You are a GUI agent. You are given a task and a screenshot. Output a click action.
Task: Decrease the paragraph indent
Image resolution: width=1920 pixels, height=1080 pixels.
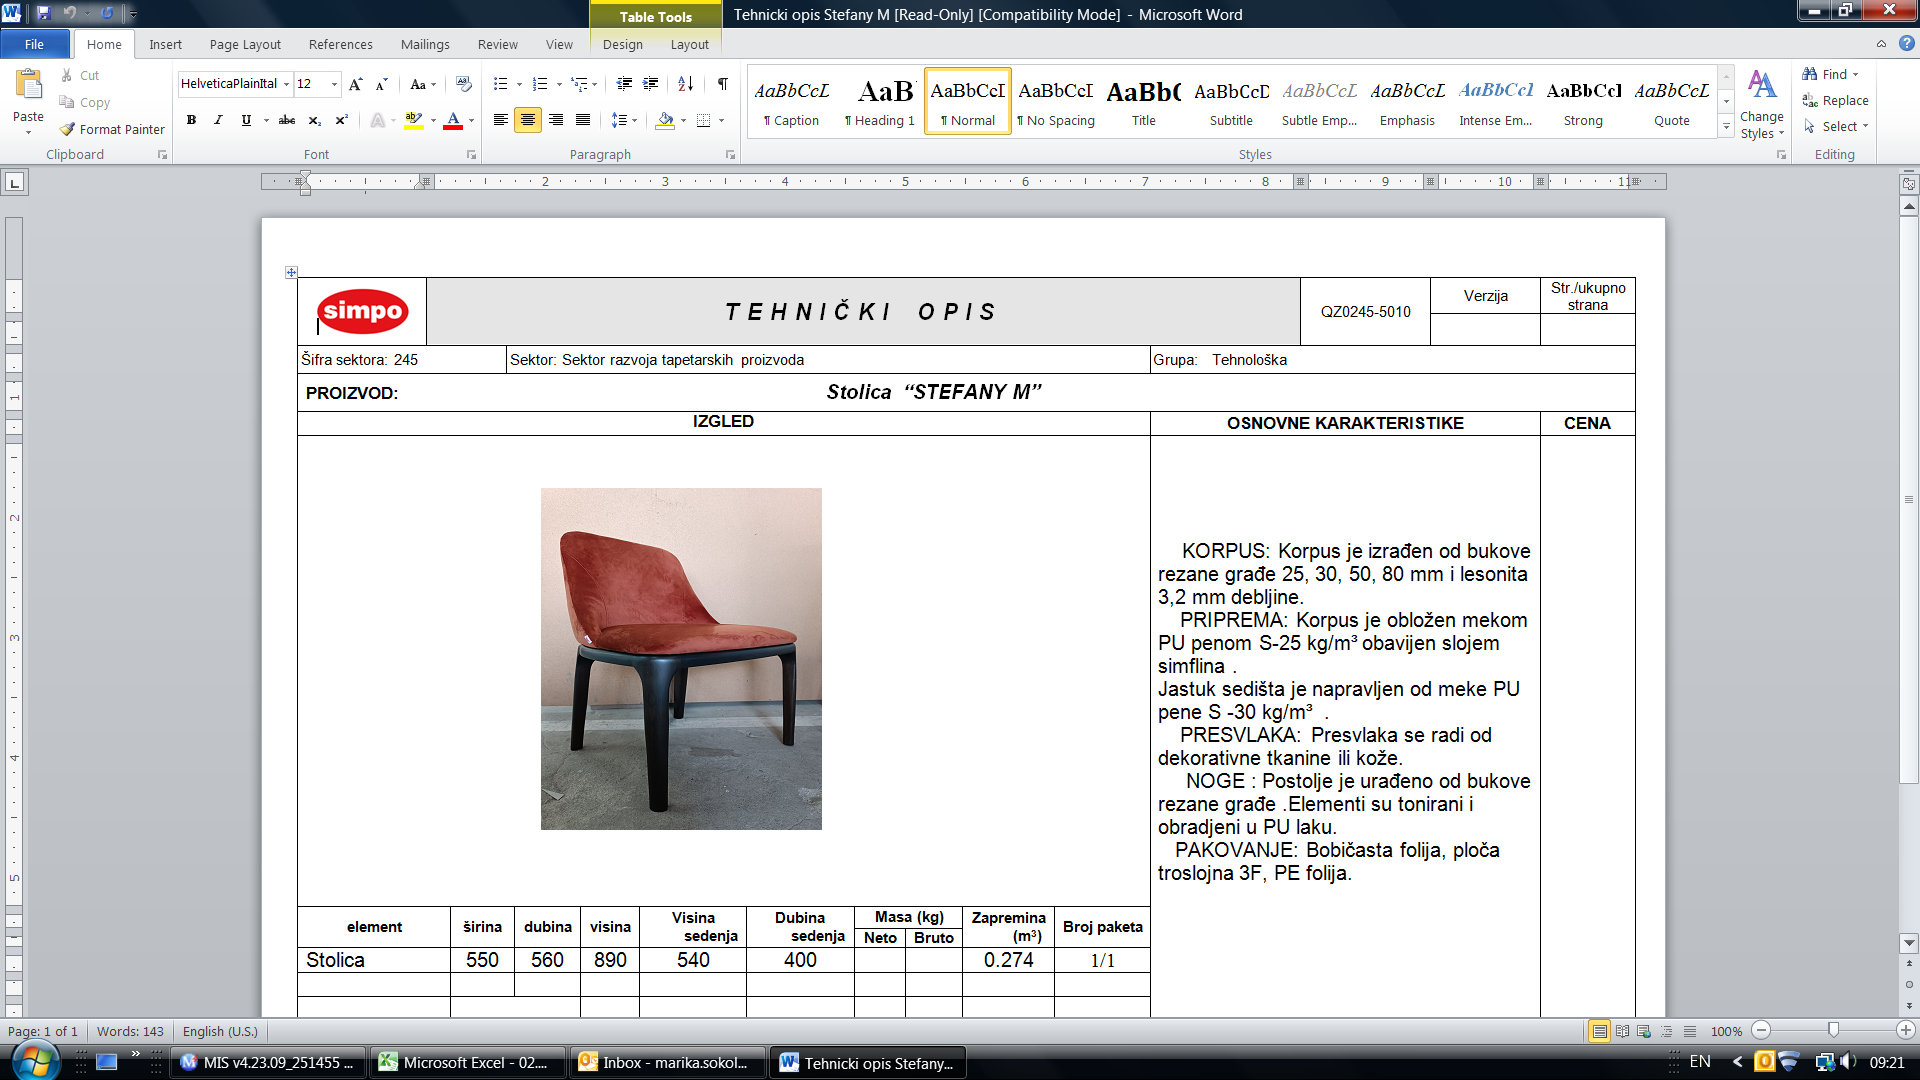point(624,84)
